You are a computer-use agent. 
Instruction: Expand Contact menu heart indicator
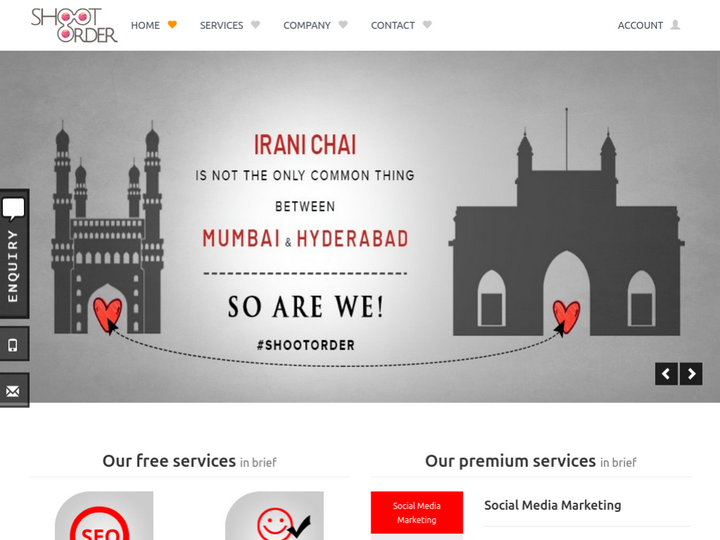point(427,25)
